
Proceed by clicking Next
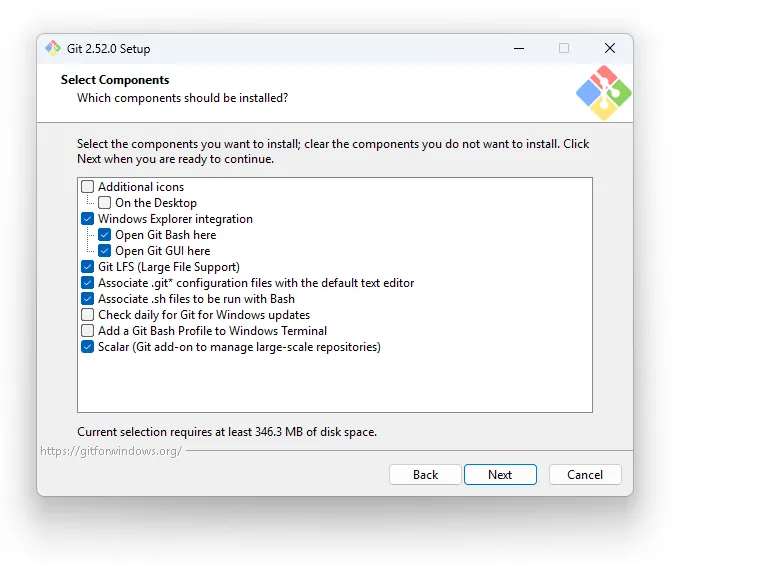500,475
